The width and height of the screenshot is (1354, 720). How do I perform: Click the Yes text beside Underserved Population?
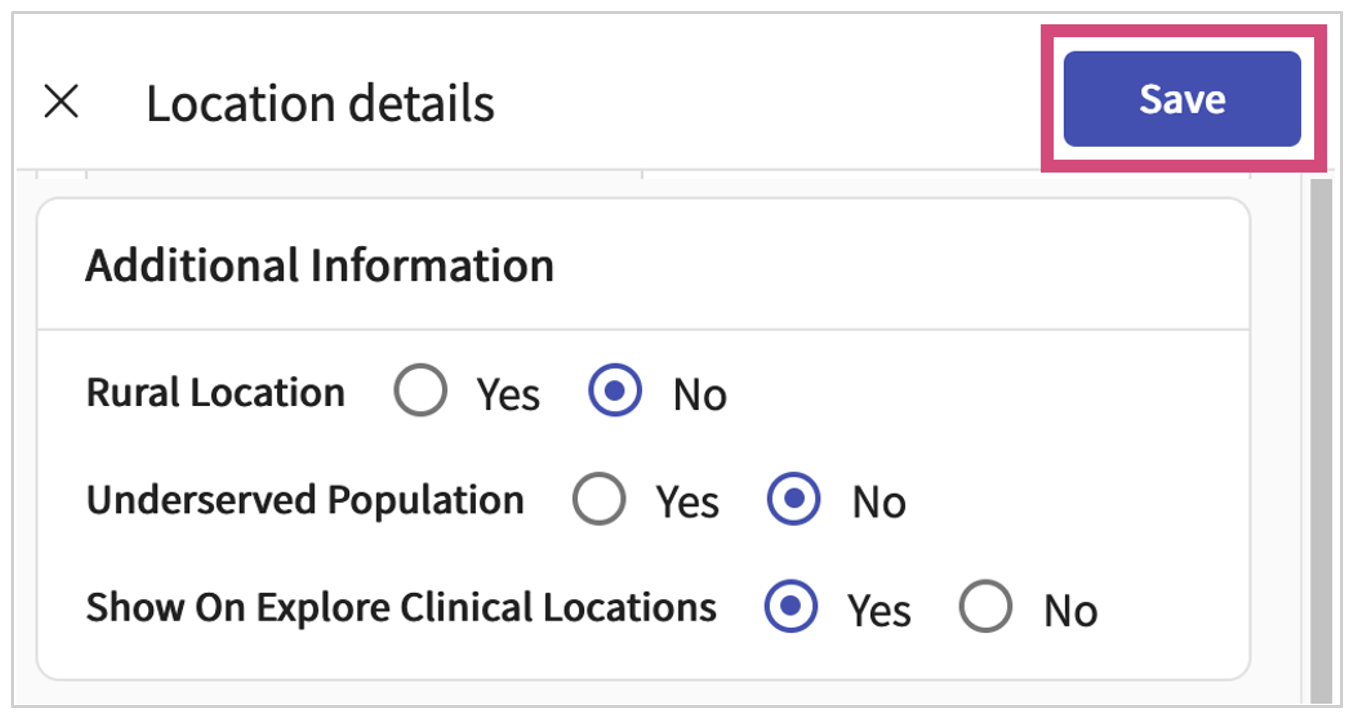point(687,502)
